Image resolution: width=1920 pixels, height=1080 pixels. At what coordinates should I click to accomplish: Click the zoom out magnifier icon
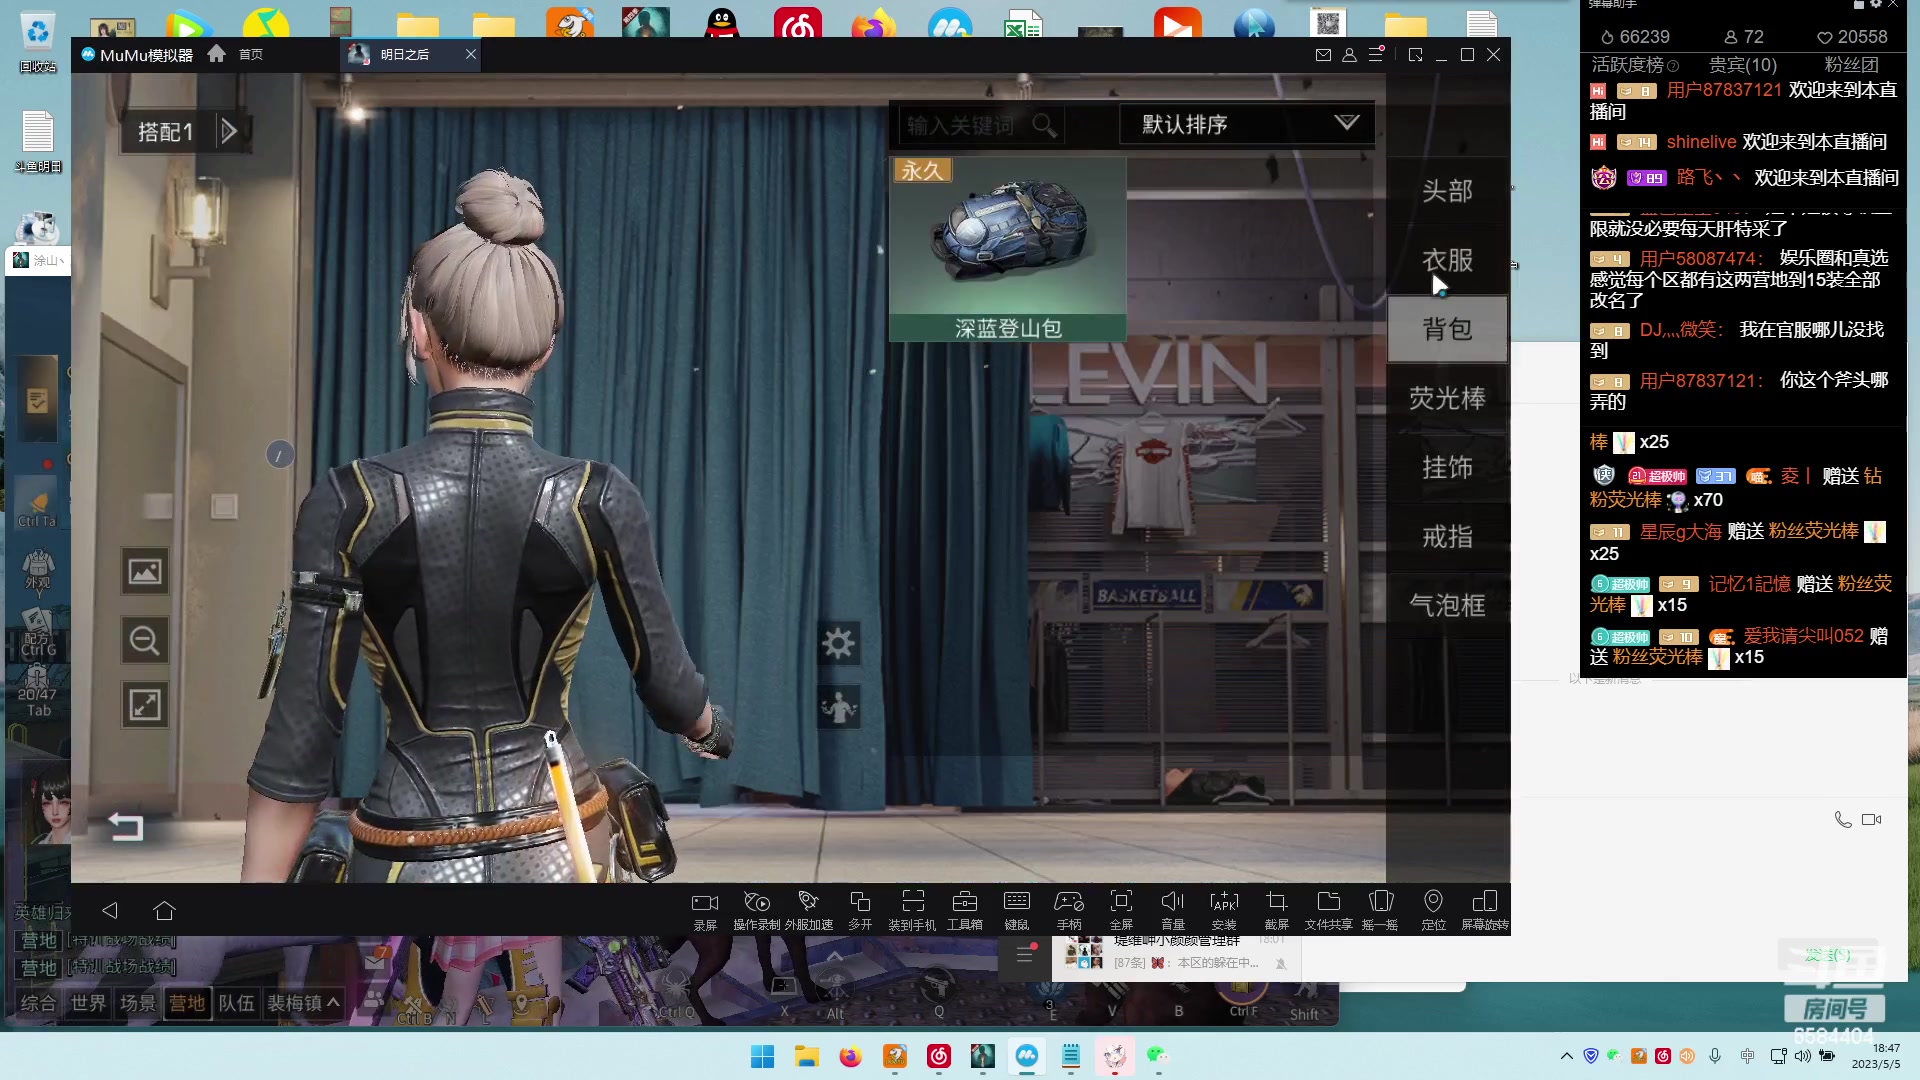pyautogui.click(x=145, y=640)
